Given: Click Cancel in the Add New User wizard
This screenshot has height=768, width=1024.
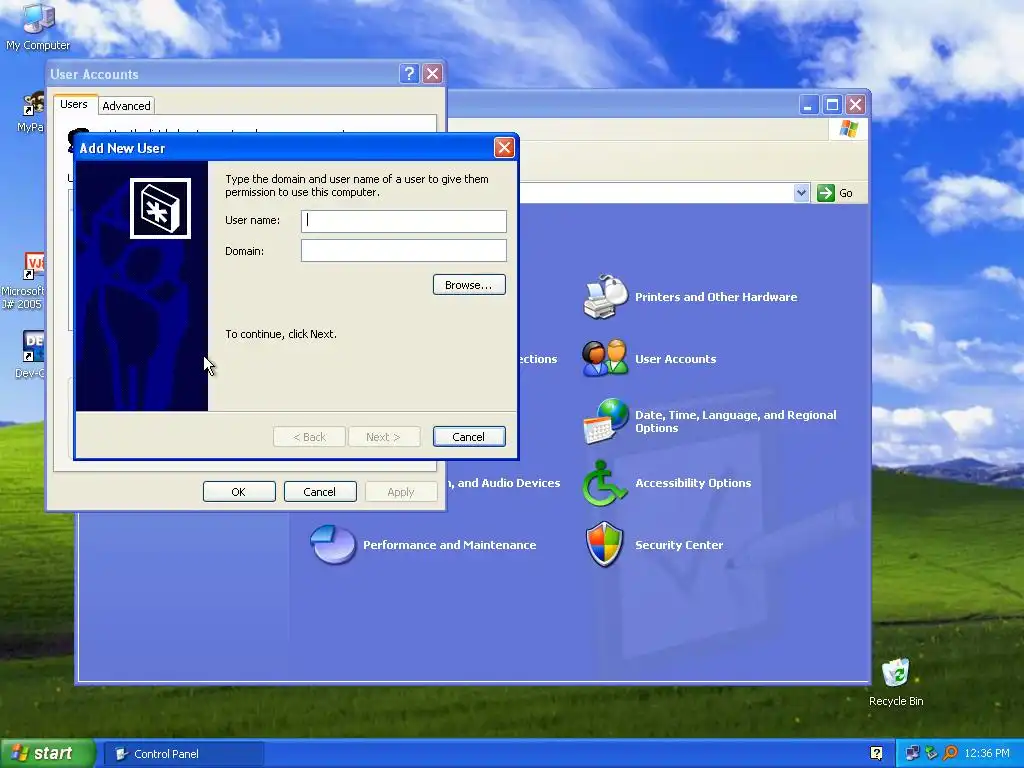Looking at the screenshot, I should [469, 437].
